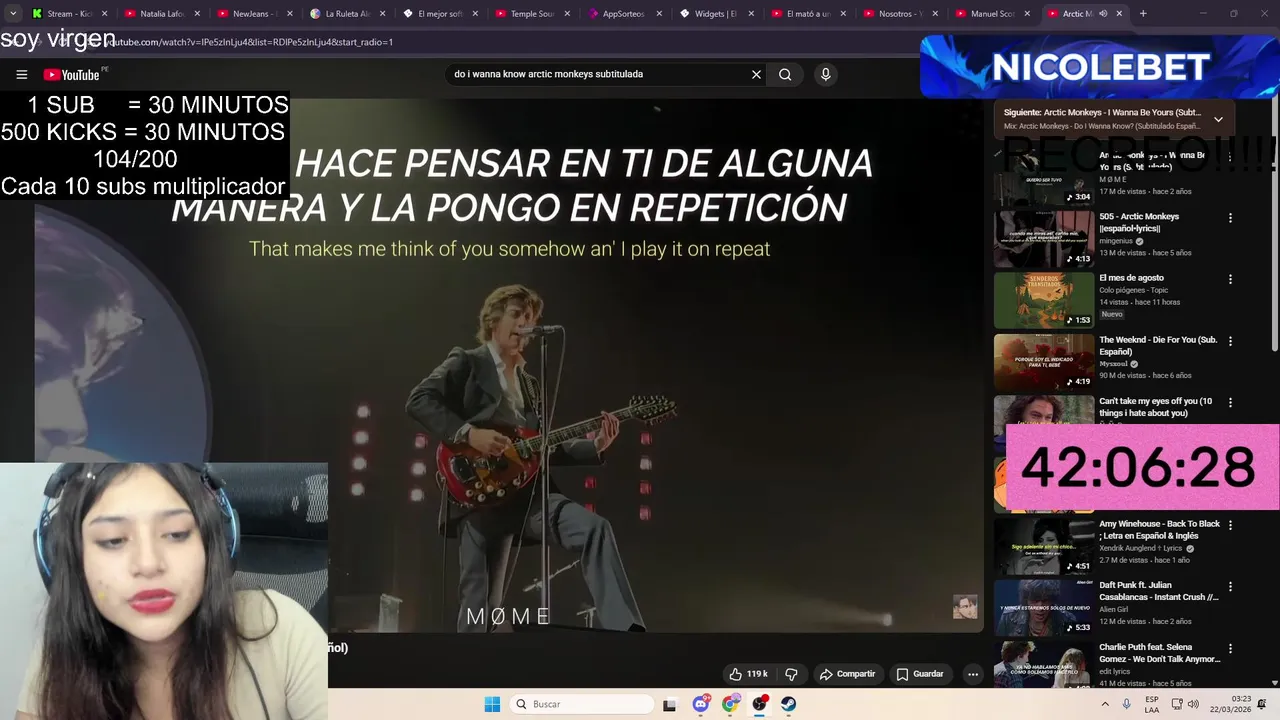Open Daft Punk Instant Crush video title
Screen dimensions: 1280x720
click(1159, 591)
